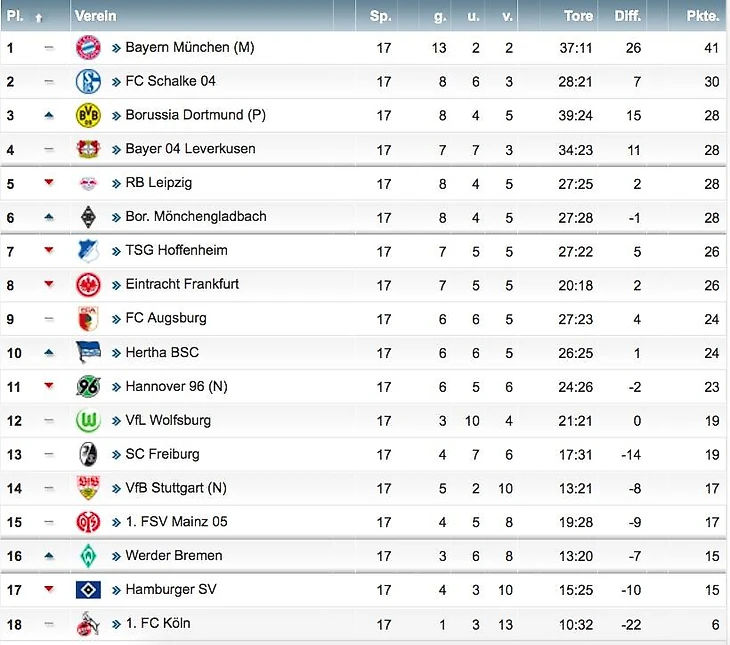The width and height of the screenshot is (730, 645).
Task: Sort standings by Pkte. column header
Action: (703, 16)
